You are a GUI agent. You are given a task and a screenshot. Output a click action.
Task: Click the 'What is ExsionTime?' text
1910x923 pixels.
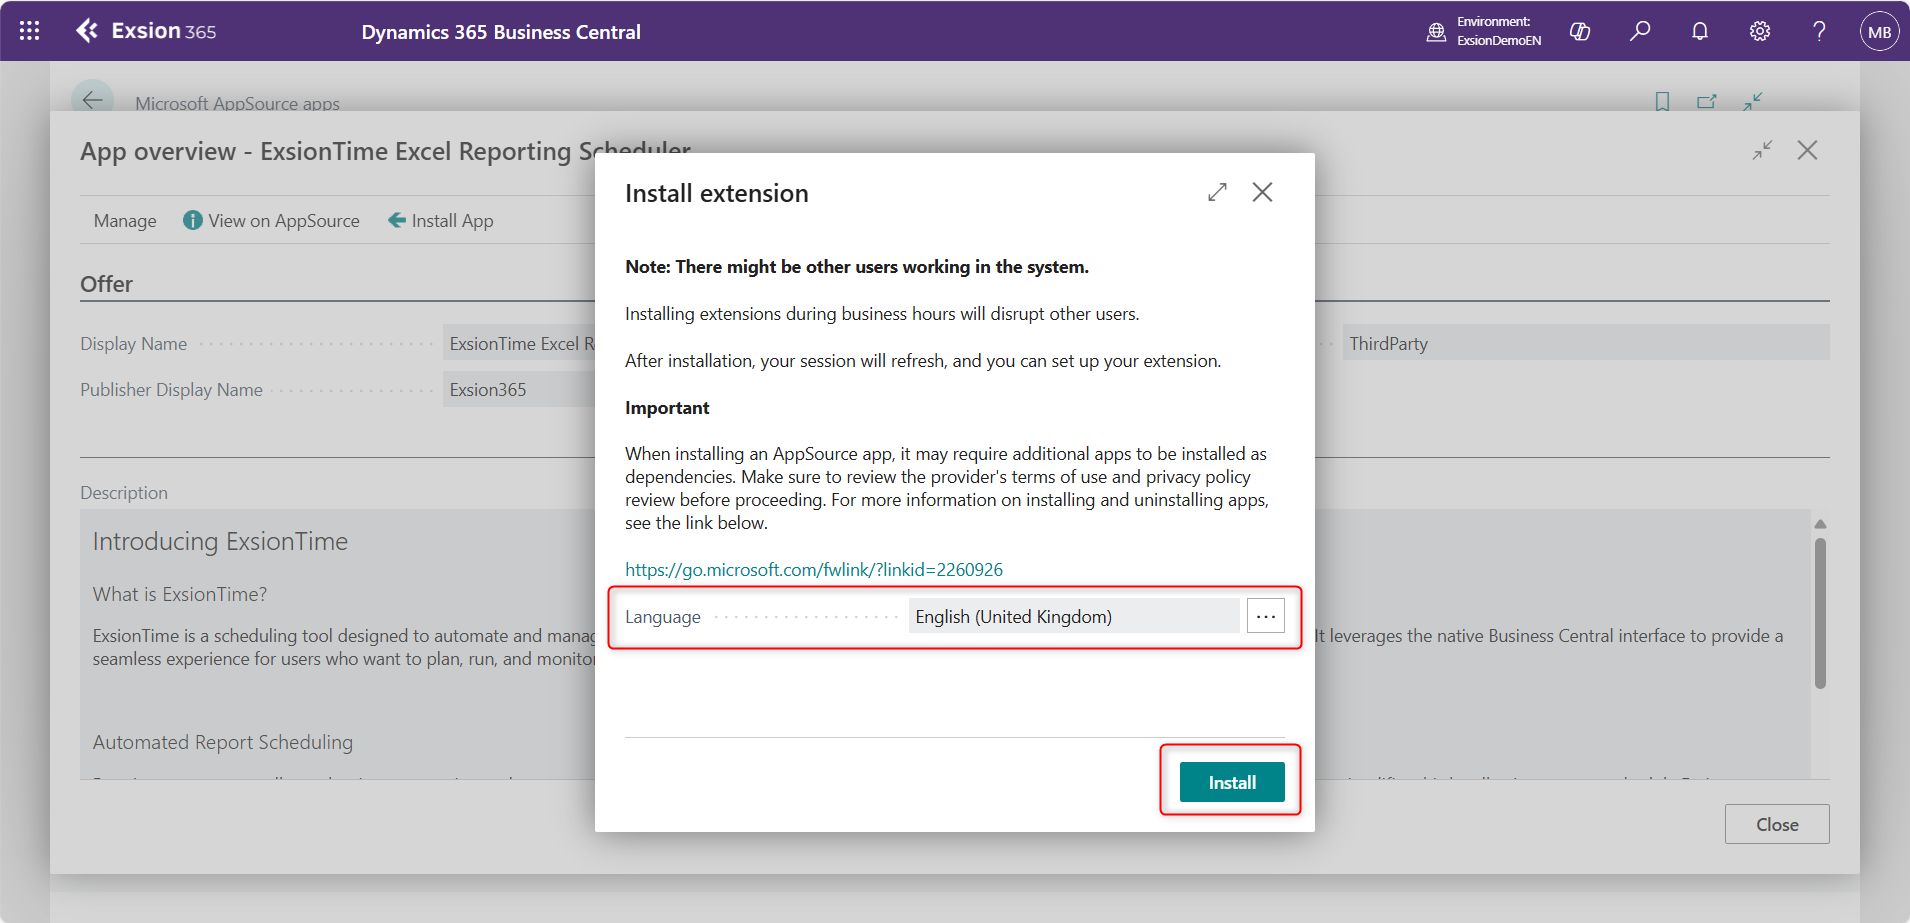(x=180, y=594)
